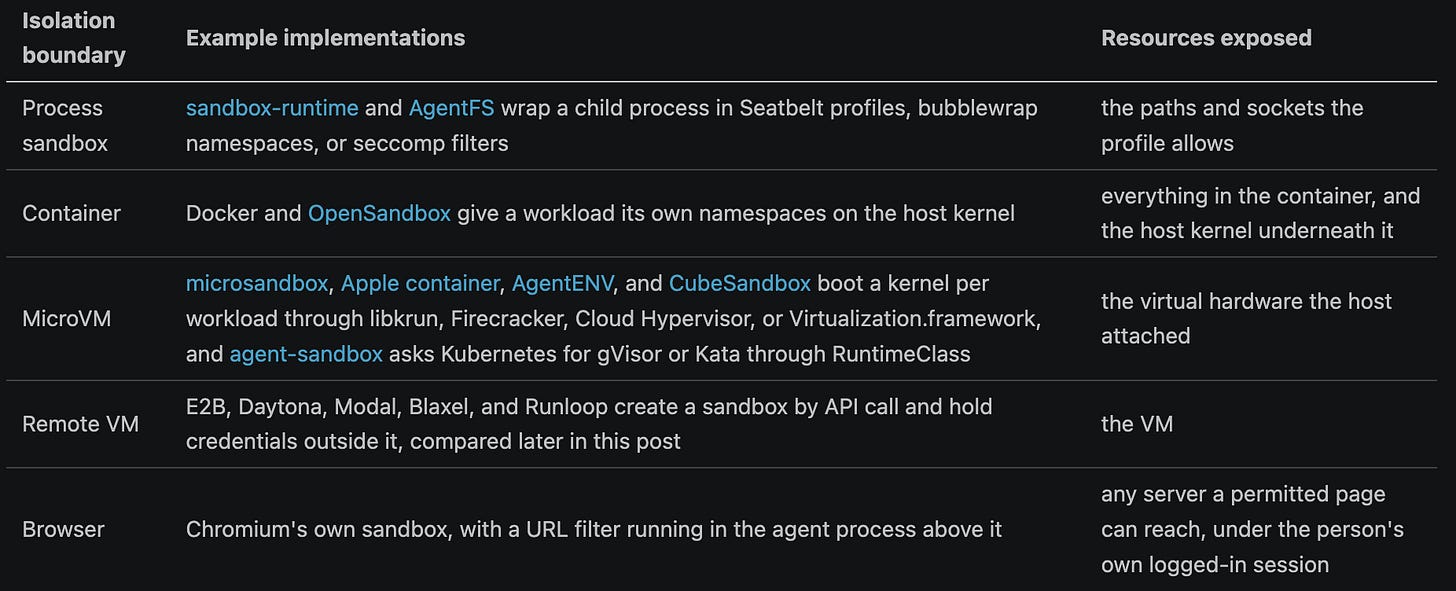This screenshot has width=1456, height=591.
Task: Click the 'the virtual hardware the host attached' cell
Action: point(1246,319)
